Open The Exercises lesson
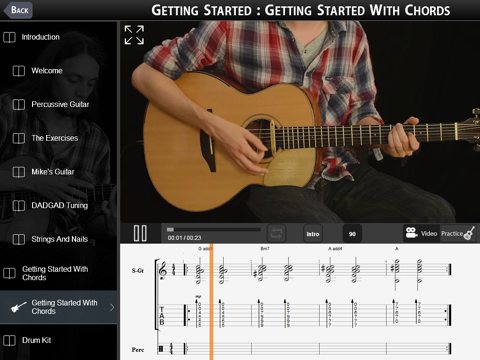The height and width of the screenshot is (360, 480). [59, 138]
